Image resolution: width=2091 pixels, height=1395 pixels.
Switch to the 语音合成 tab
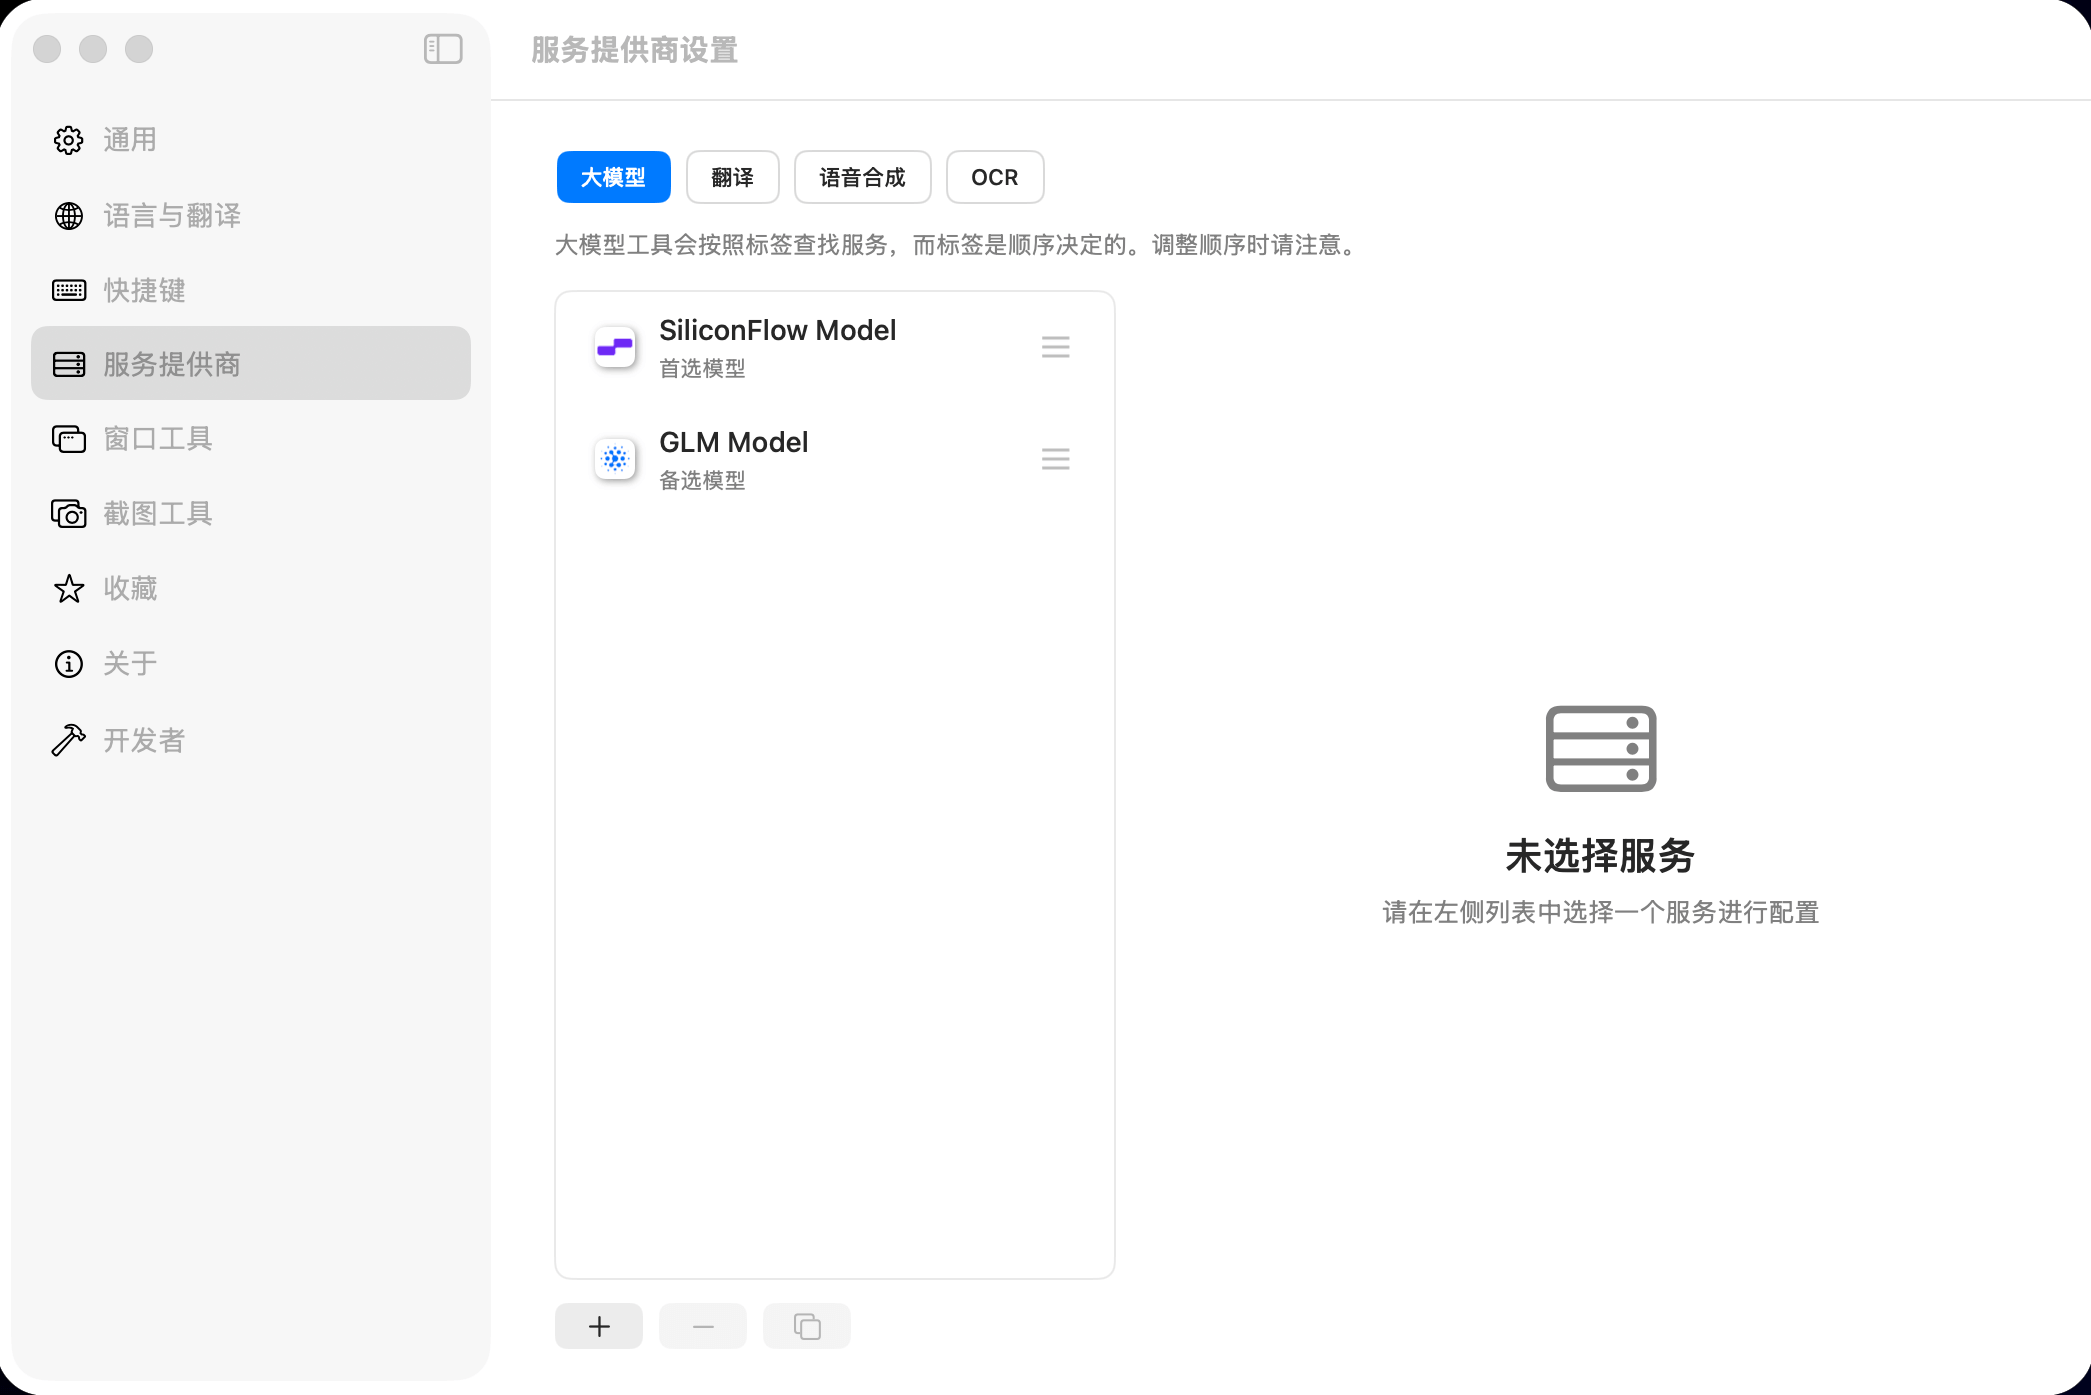(x=862, y=177)
